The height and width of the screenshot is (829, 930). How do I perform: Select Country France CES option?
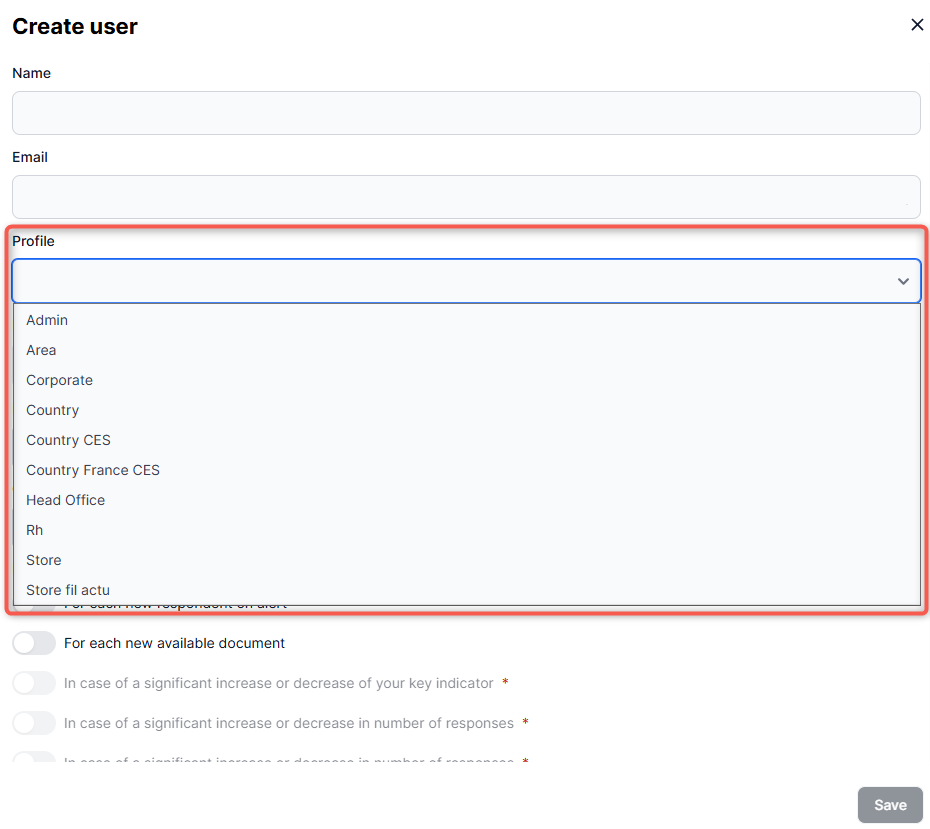(93, 470)
